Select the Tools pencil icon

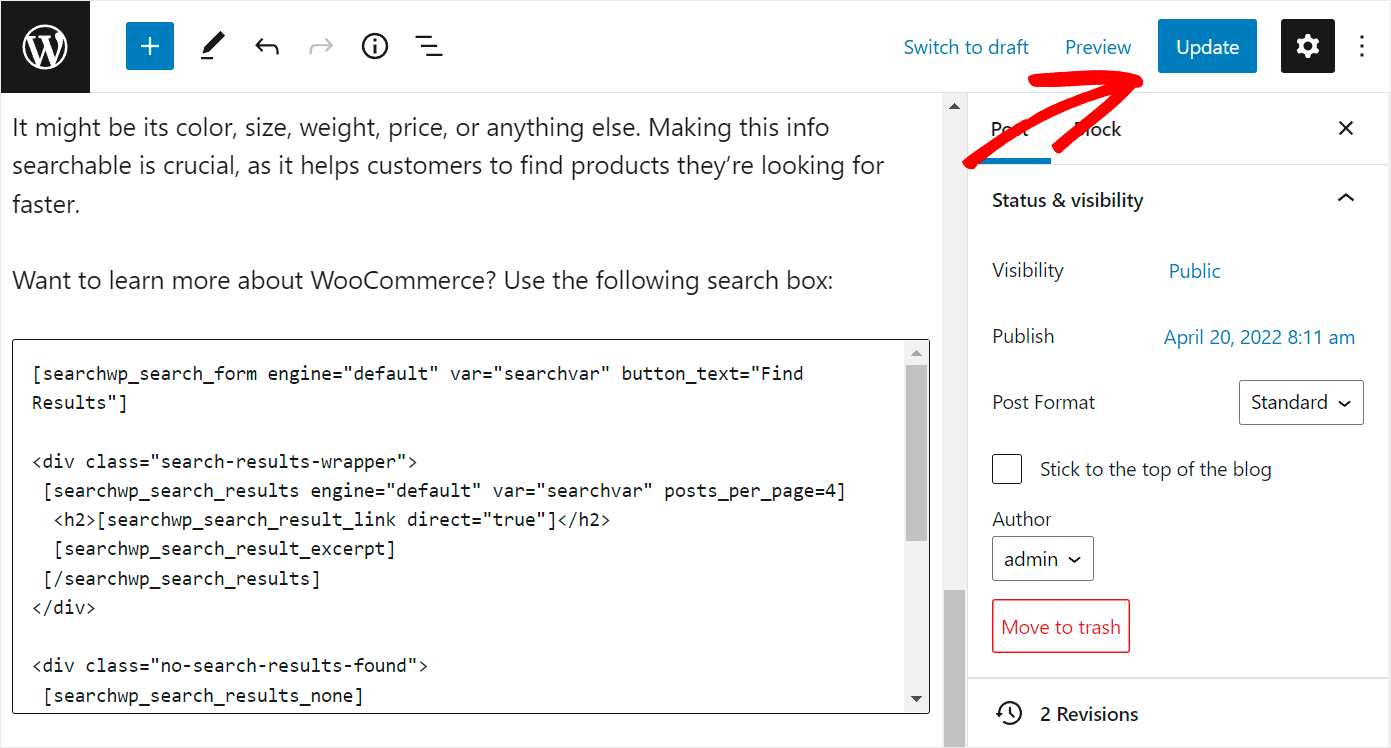coord(212,46)
